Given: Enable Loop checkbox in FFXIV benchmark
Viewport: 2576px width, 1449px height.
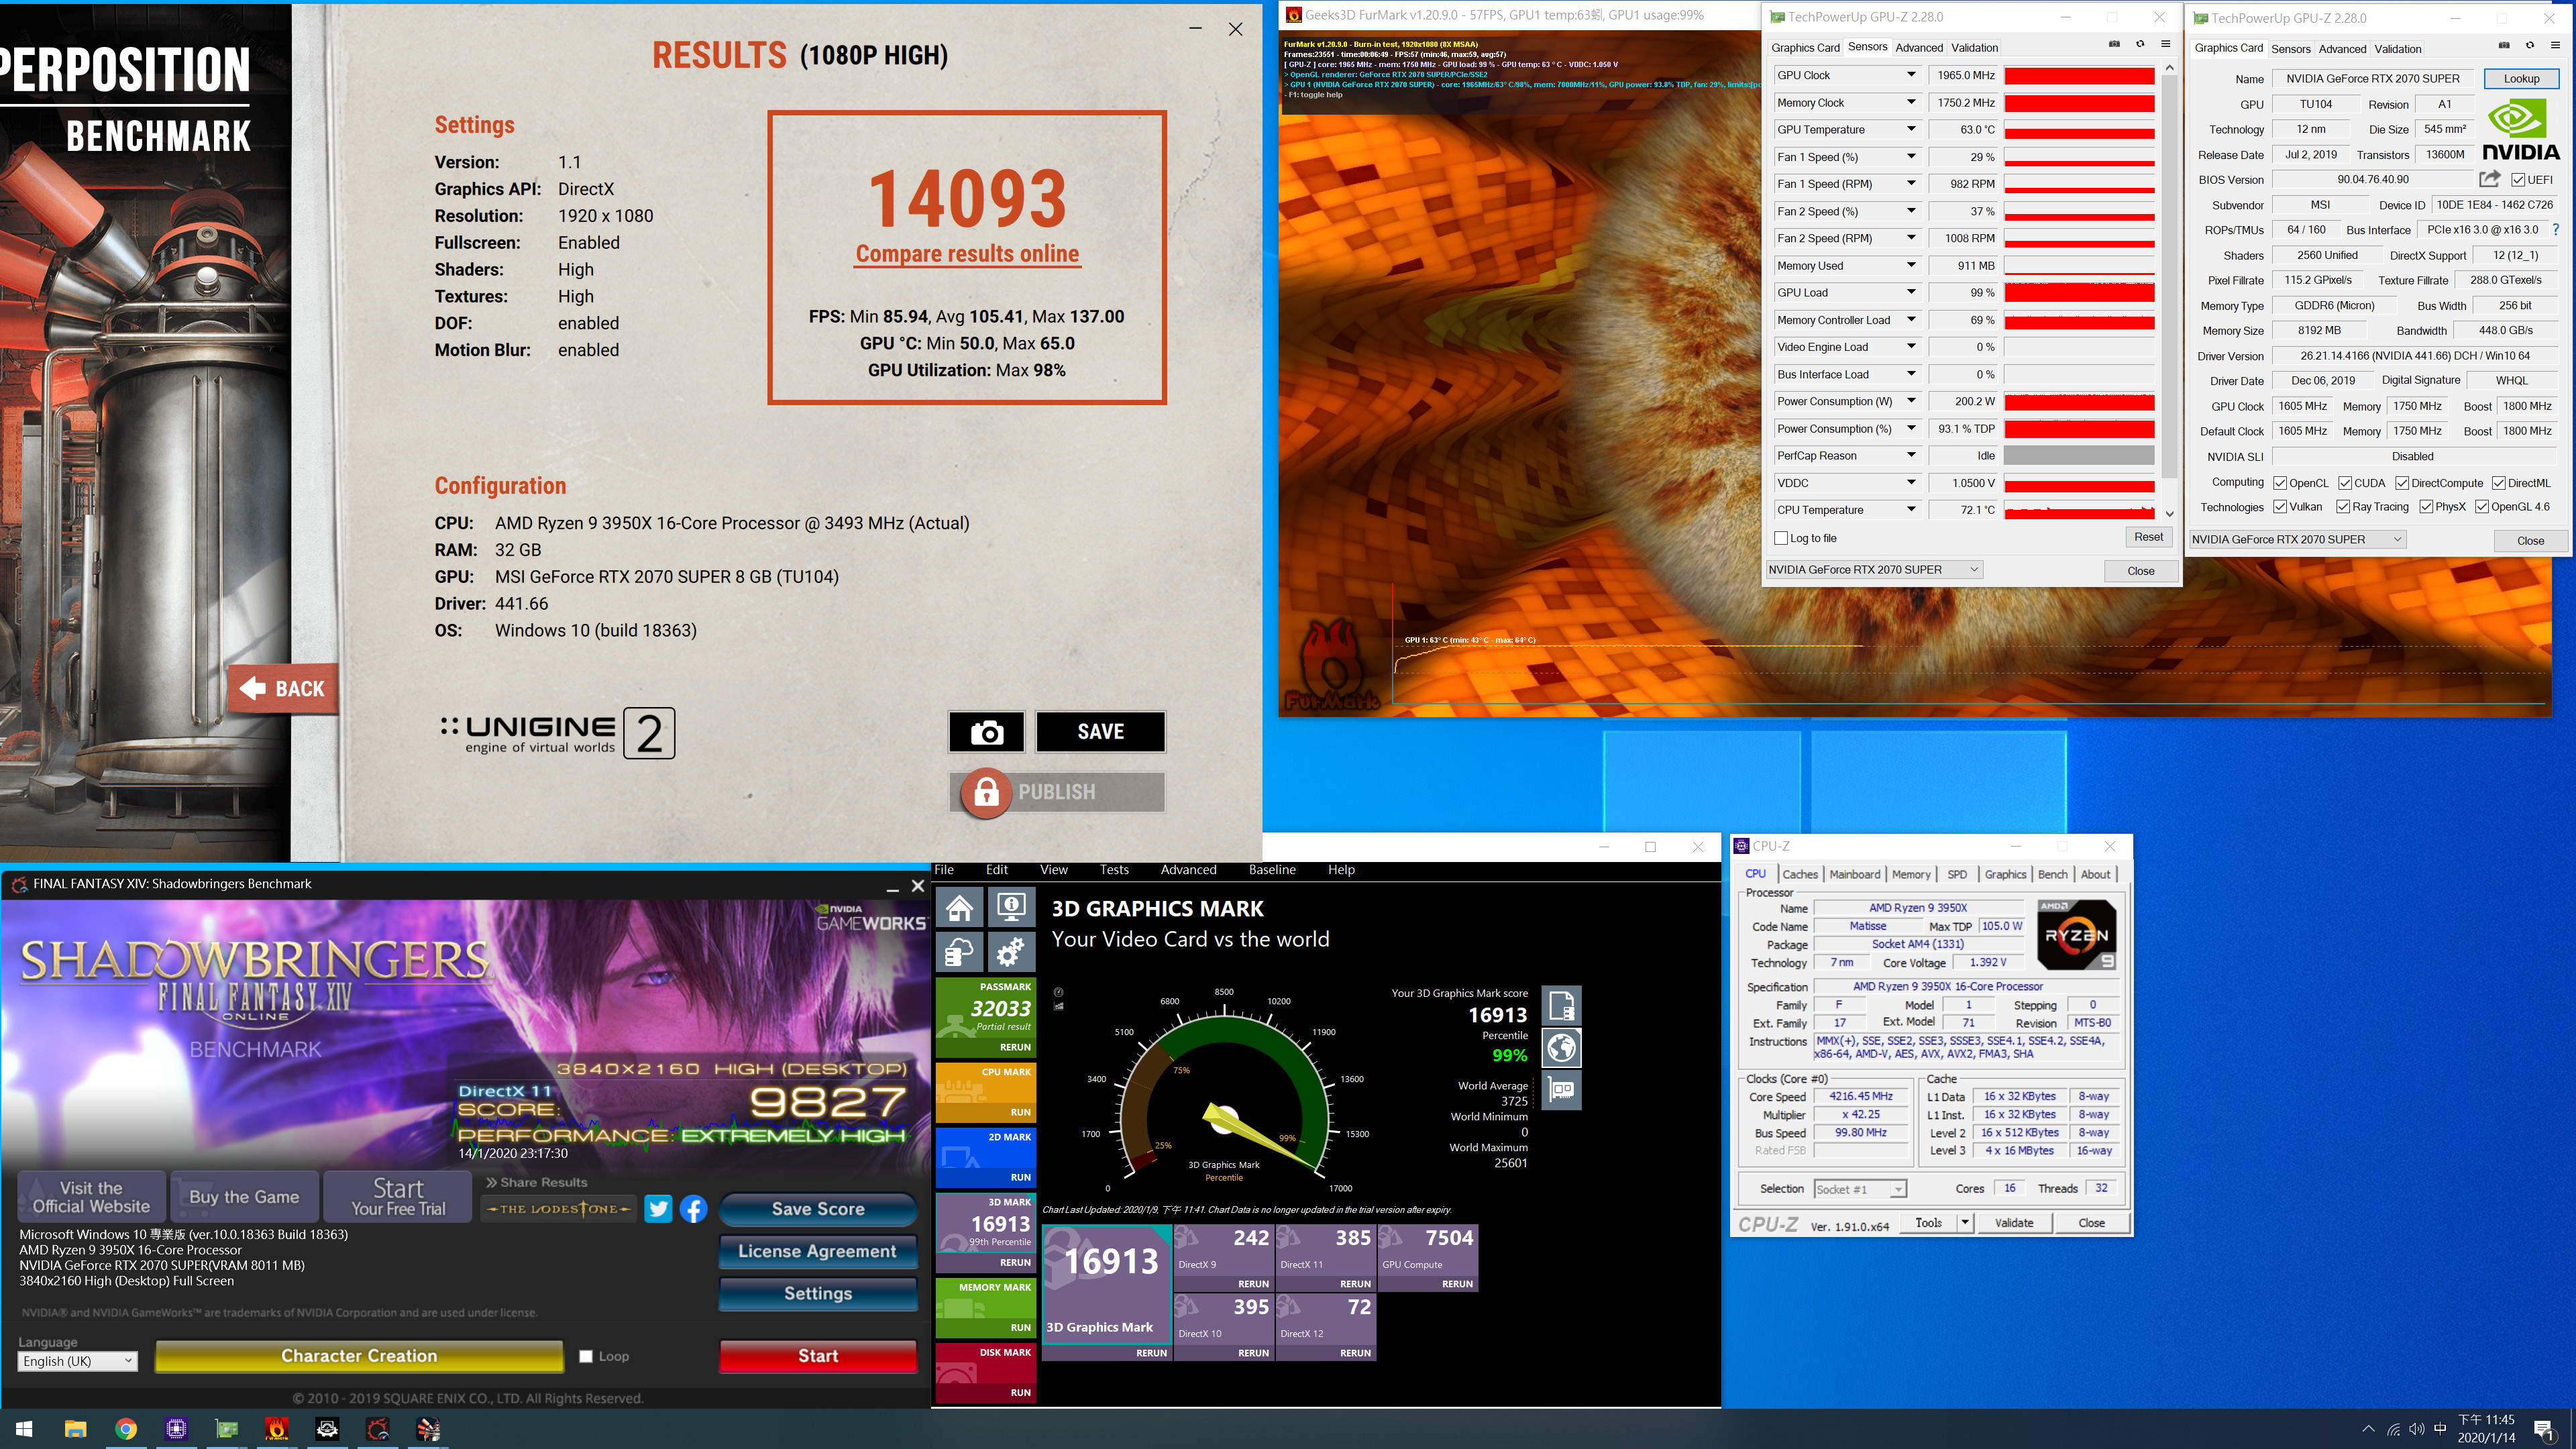Looking at the screenshot, I should 586,1356.
